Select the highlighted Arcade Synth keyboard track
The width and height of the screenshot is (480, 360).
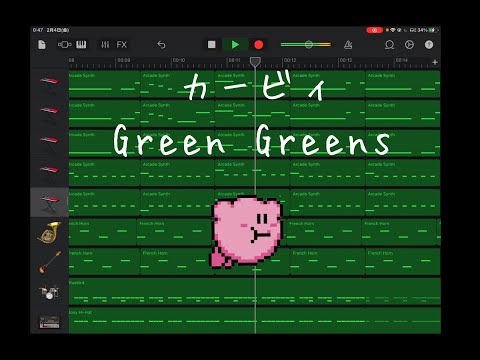49,202
